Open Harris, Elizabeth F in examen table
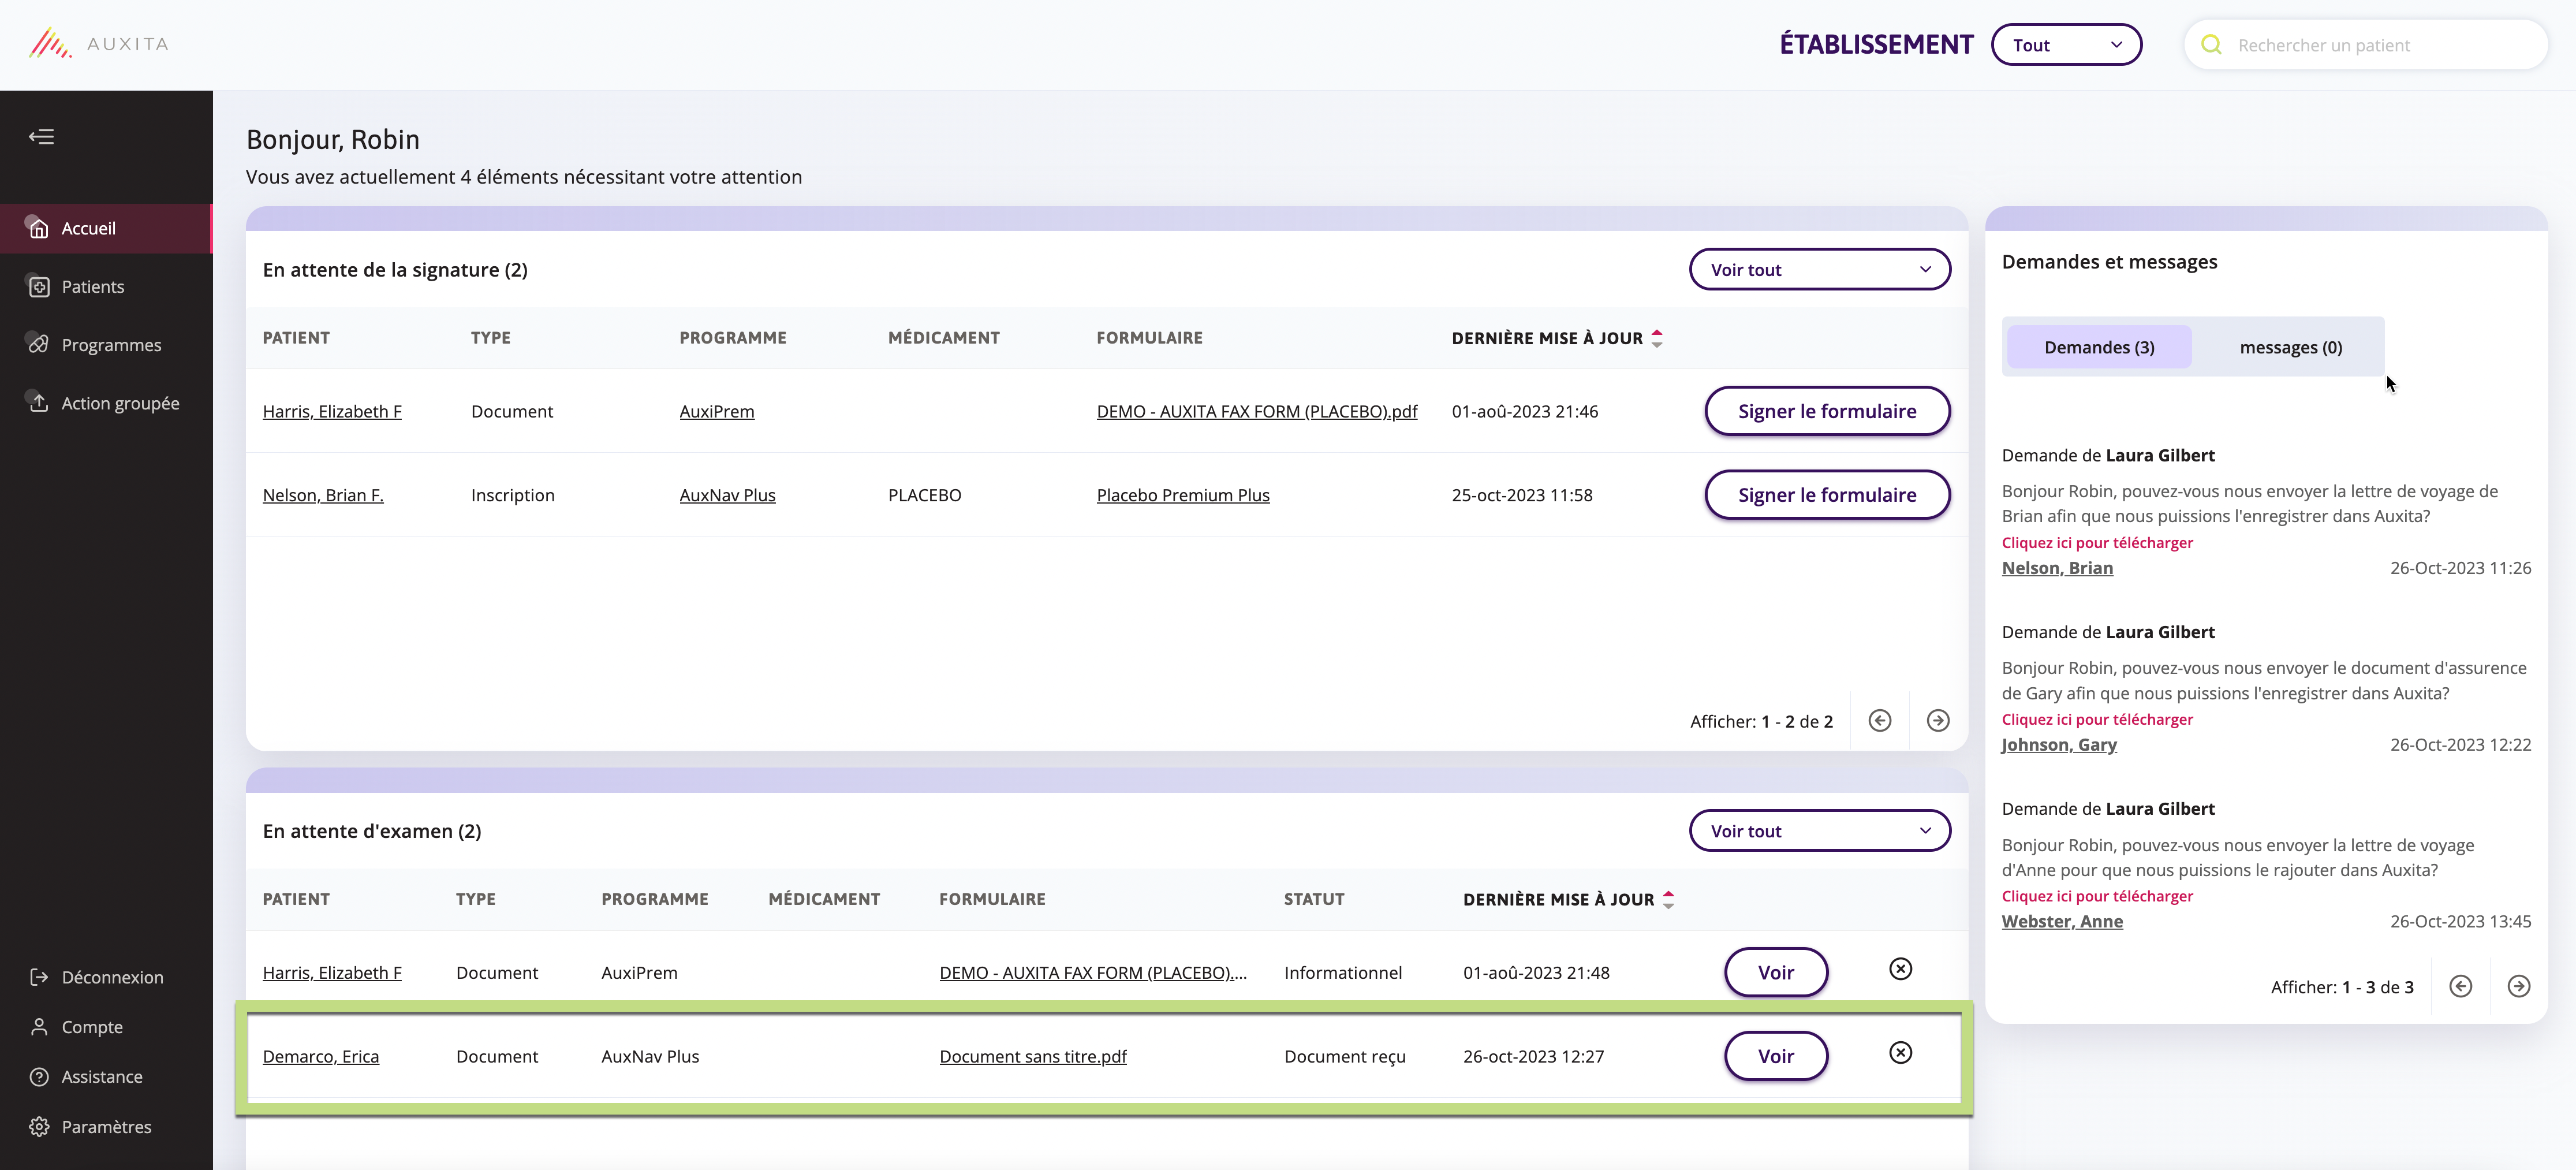The image size is (2576, 1170). 332,972
